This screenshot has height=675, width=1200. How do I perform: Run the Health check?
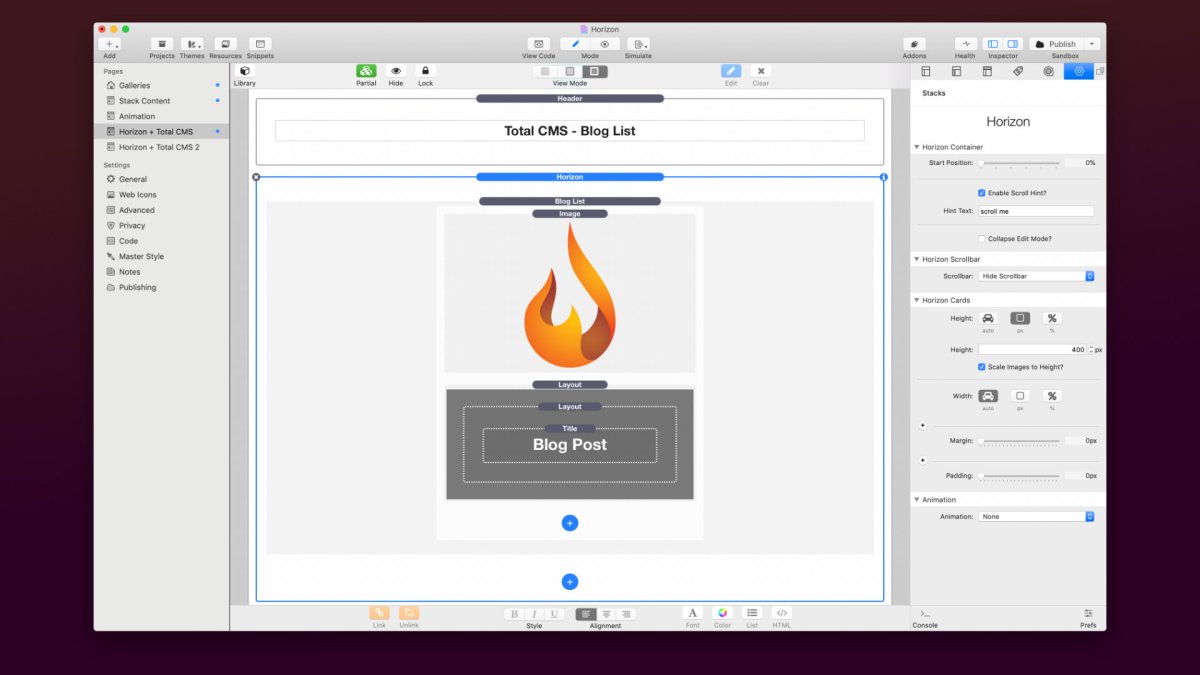(x=966, y=44)
